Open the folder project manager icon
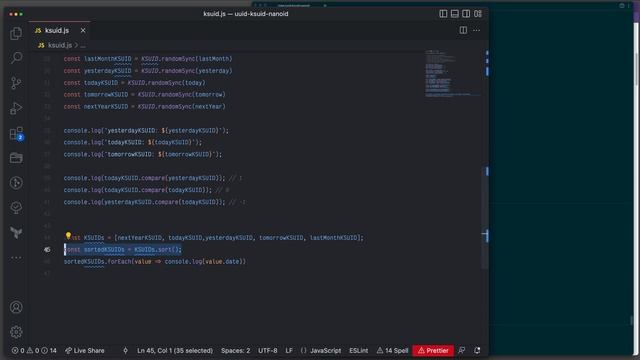Viewport: 640px width, 360px height. click(16, 158)
